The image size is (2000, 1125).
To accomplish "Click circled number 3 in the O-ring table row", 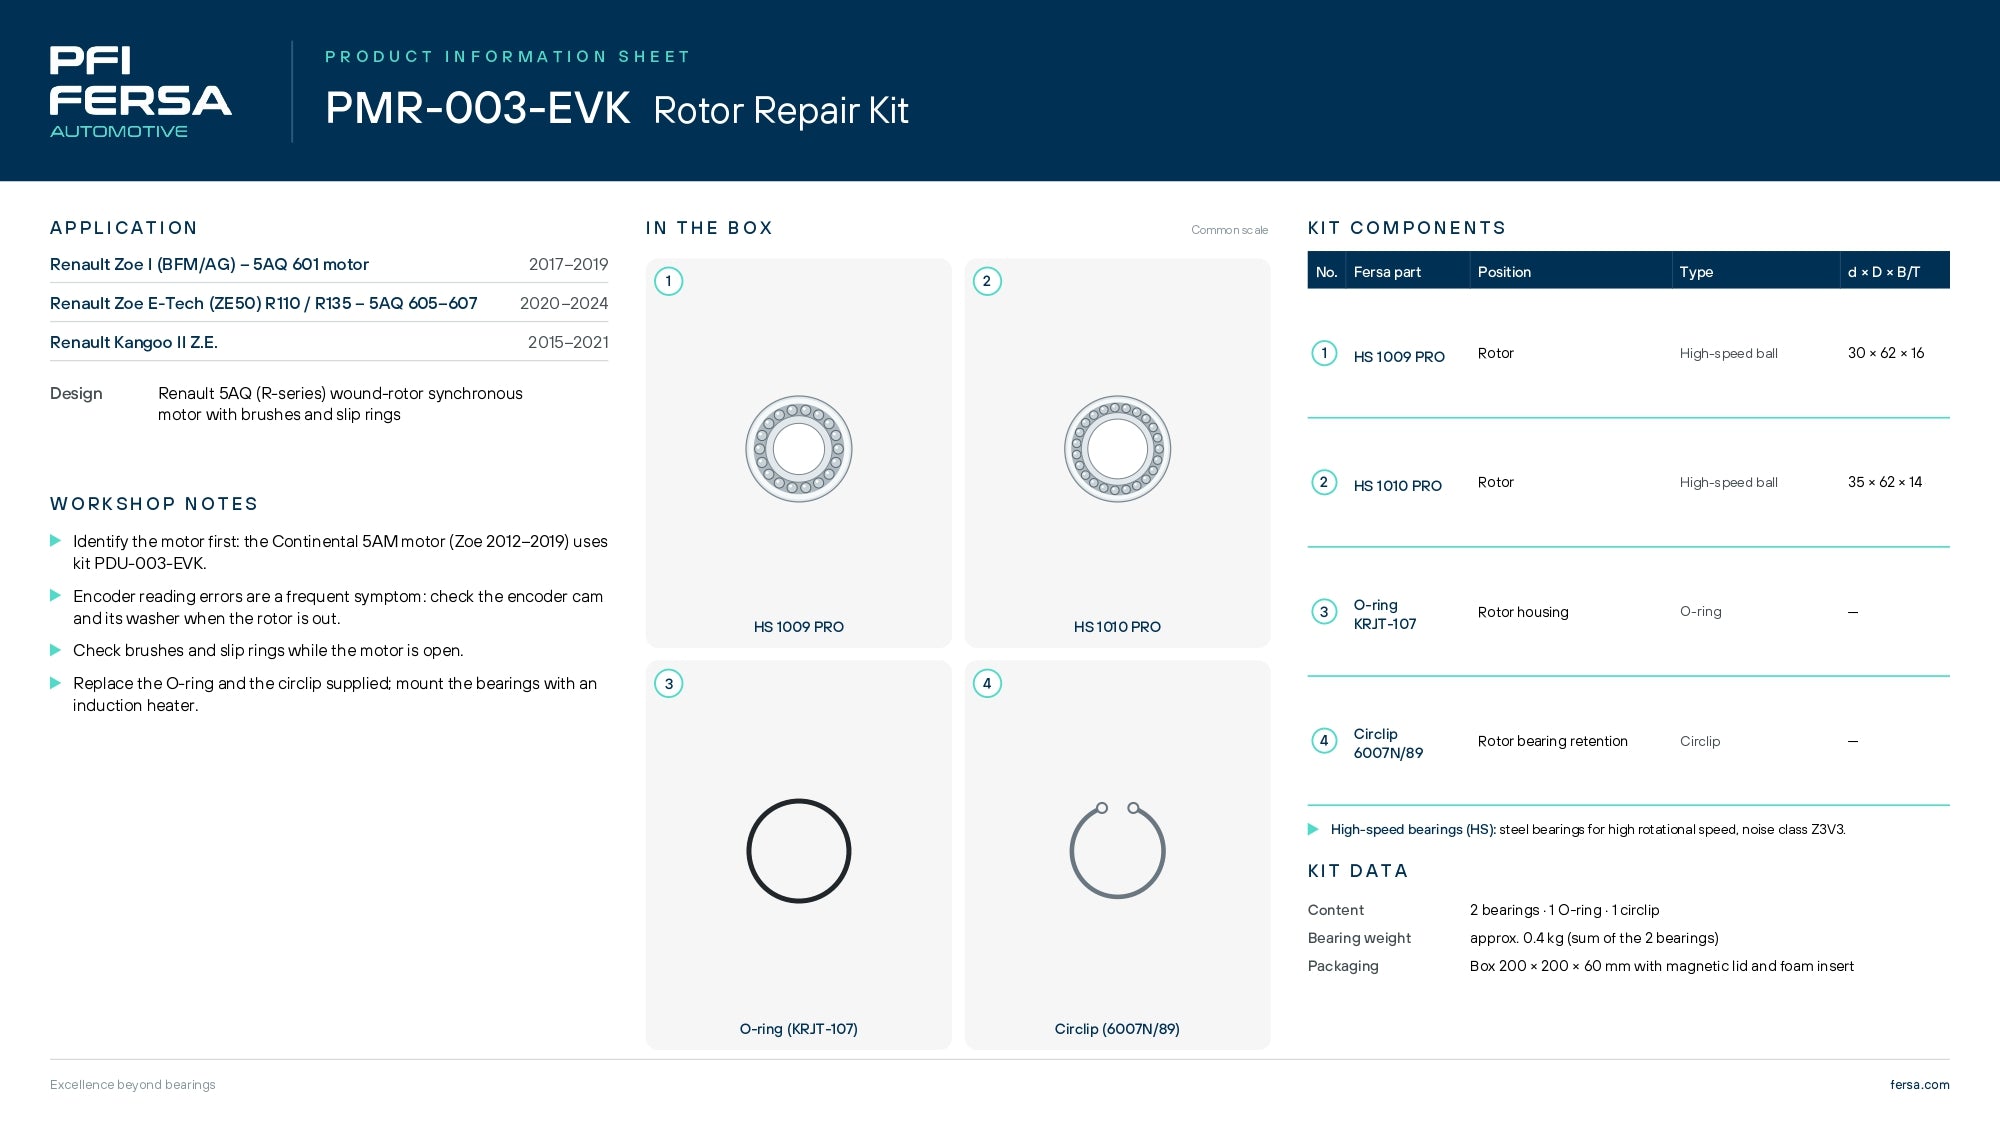I will [1324, 612].
